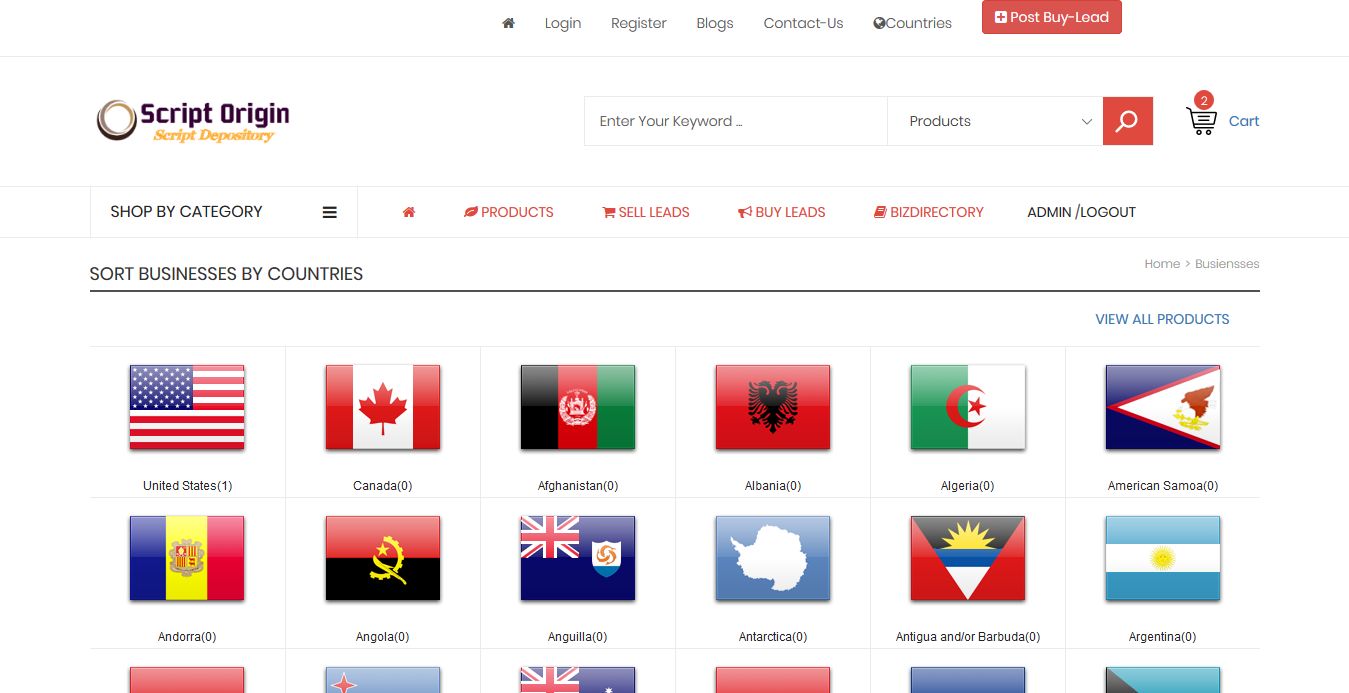Click the Register link

[x=639, y=23]
